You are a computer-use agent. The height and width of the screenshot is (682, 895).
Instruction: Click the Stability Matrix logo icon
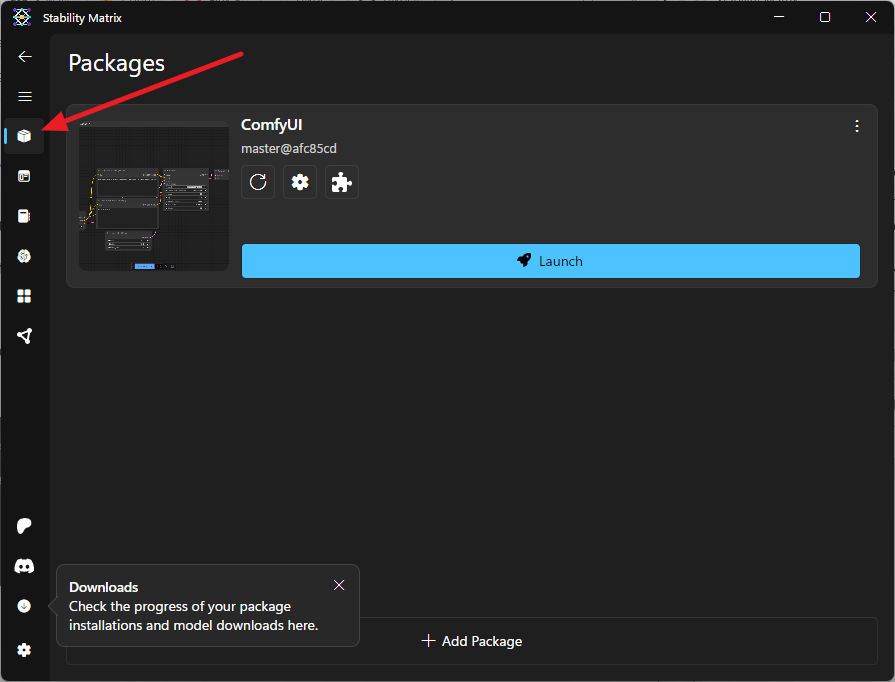coord(22,18)
